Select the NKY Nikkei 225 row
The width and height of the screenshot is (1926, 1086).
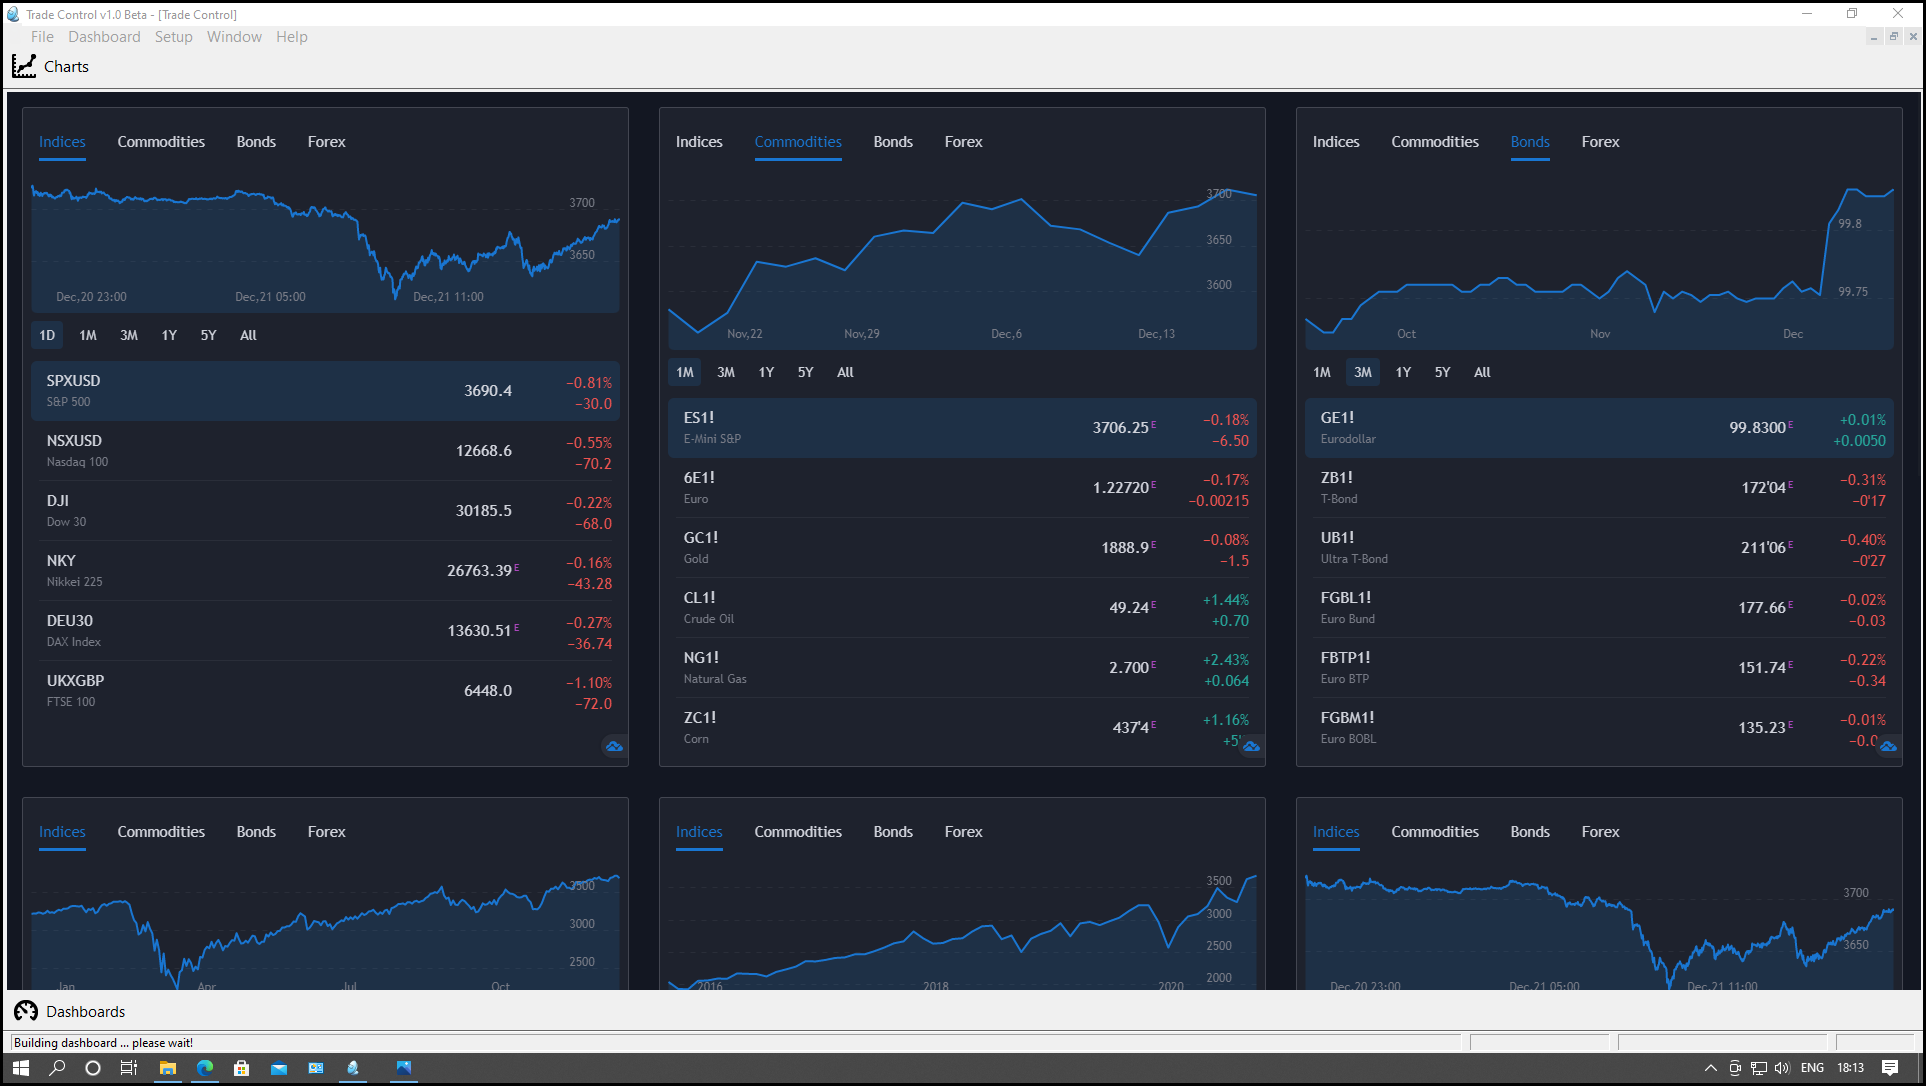(326, 571)
